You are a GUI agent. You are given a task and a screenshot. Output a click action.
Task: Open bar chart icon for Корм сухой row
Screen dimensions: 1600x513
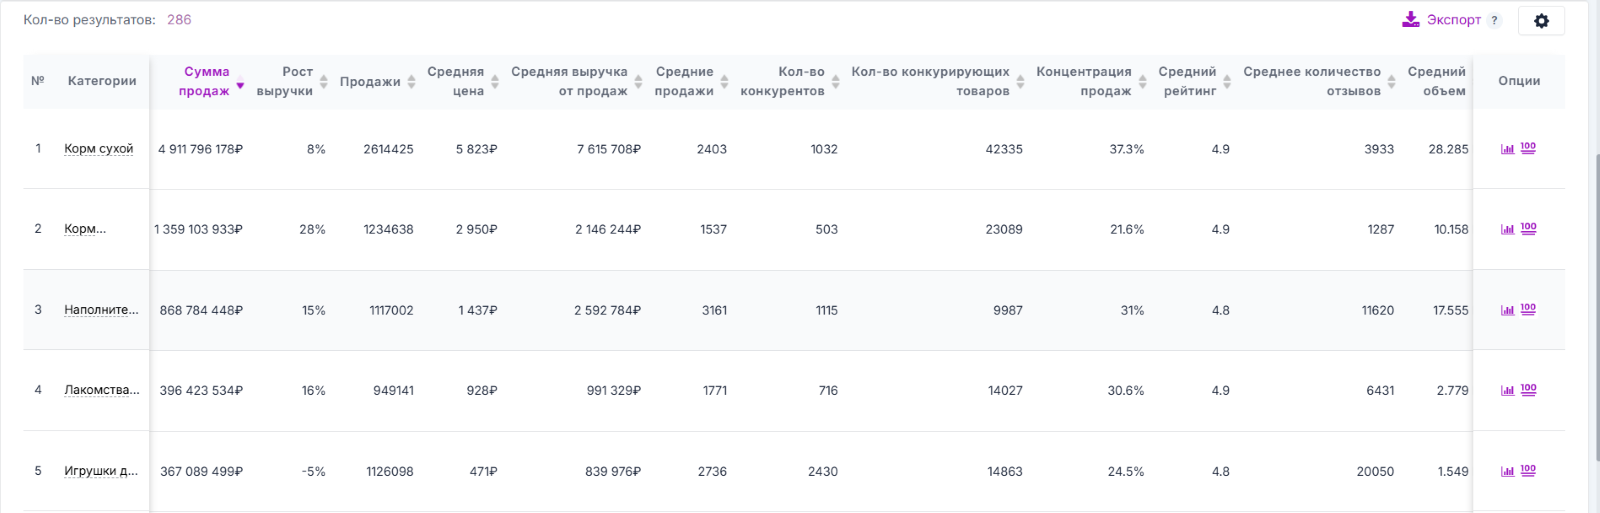1508,149
